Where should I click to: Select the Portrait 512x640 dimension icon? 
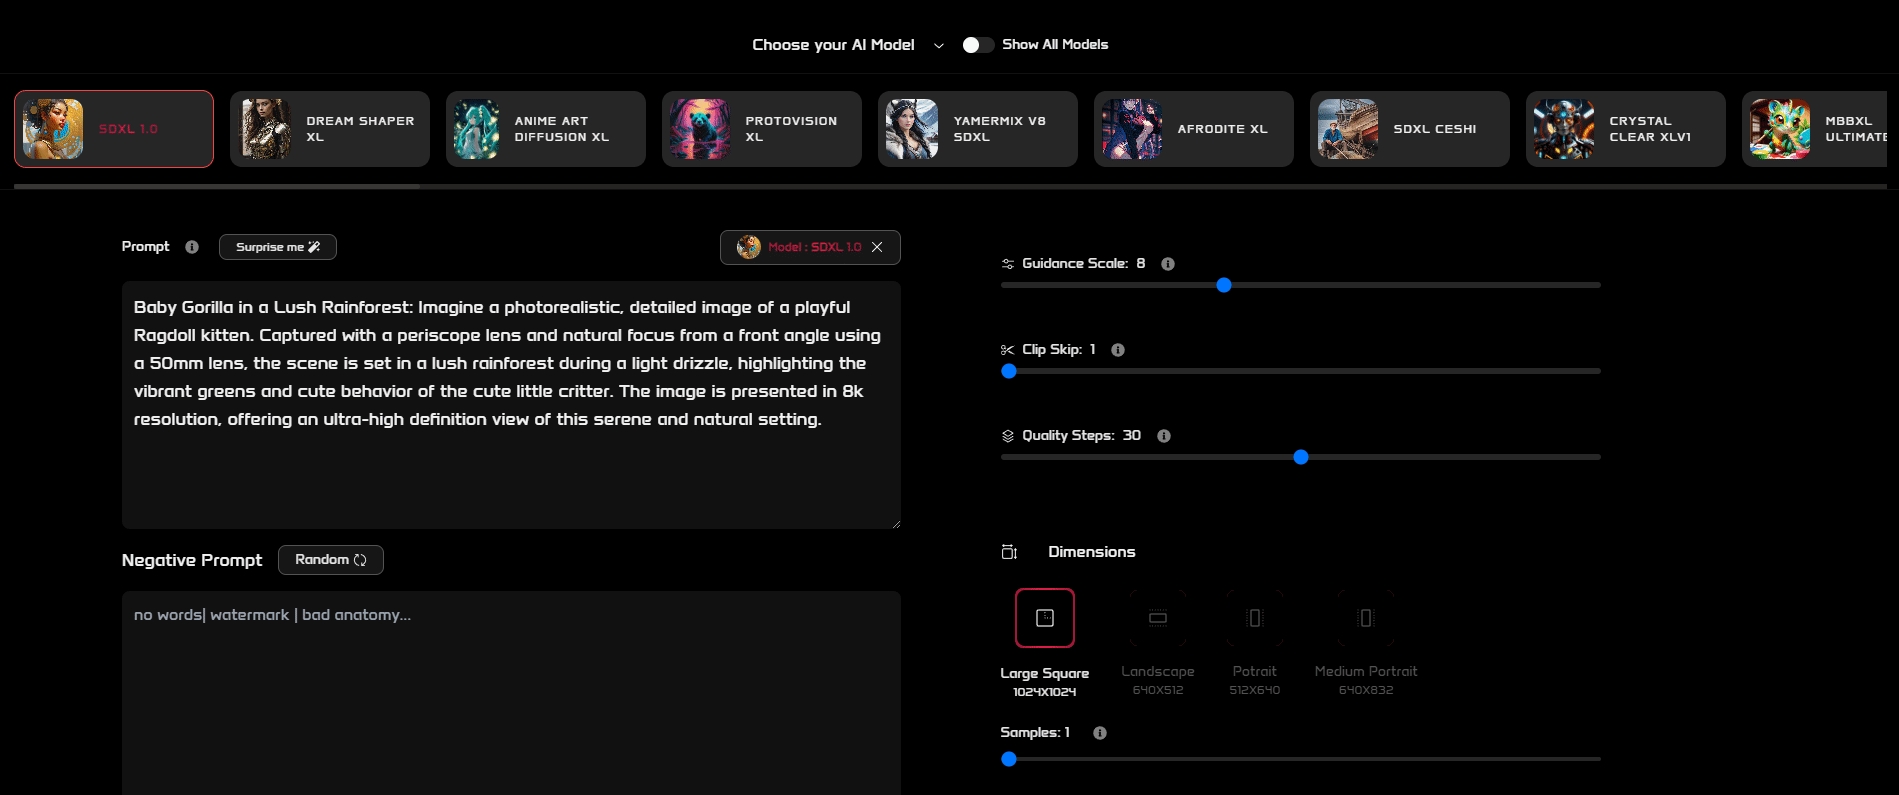pos(1254,618)
